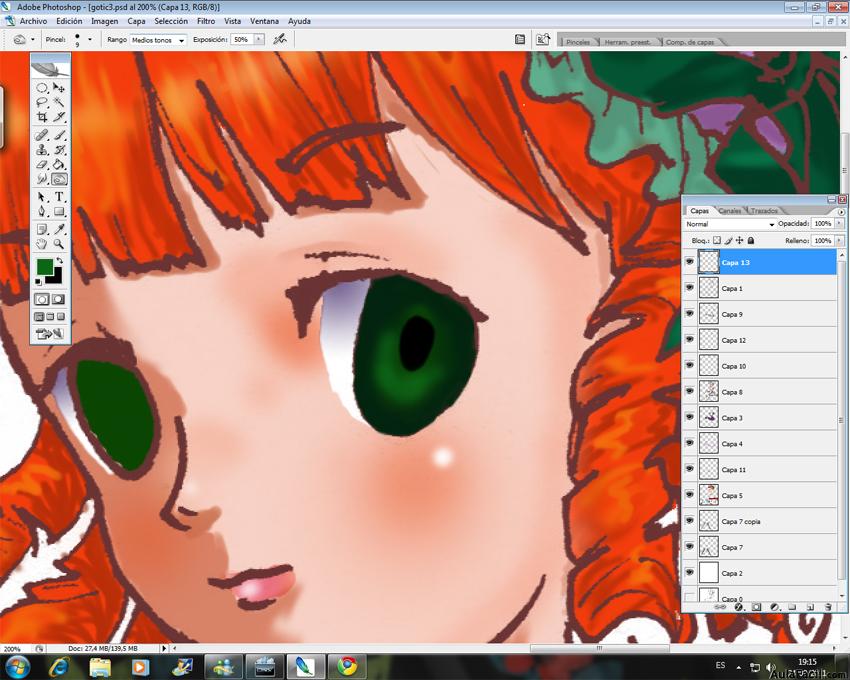Select the History Brush tool

[59, 150]
